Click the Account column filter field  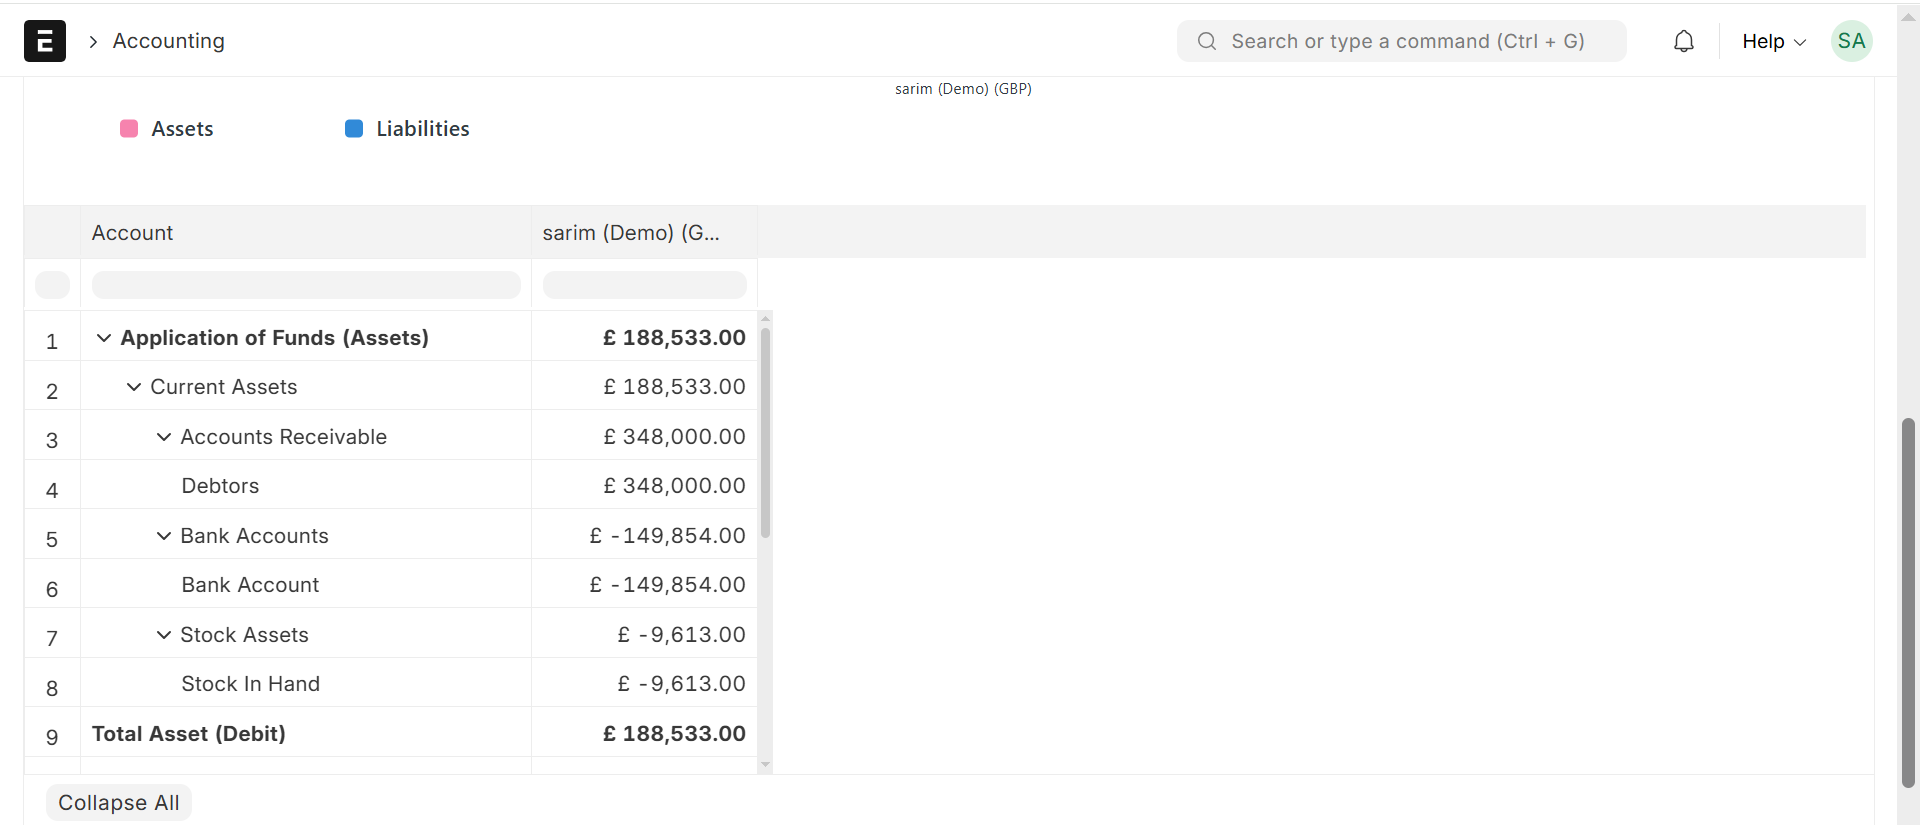[306, 285]
